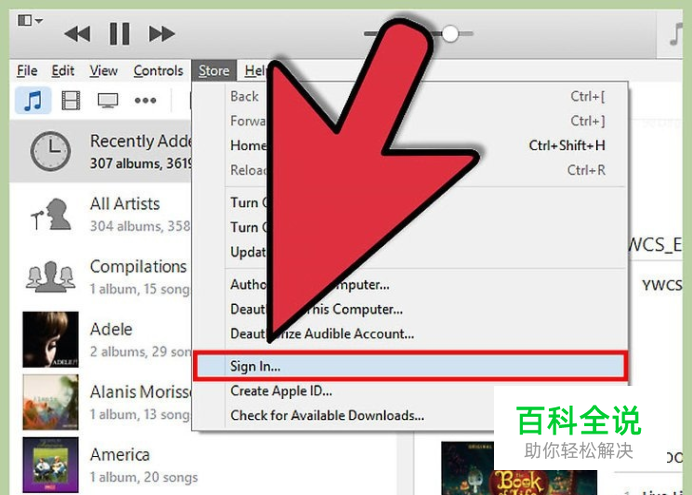The height and width of the screenshot is (495, 692).
Task: Choose Deauthorize Audible Account menu item
Action: pyautogui.click(x=410, y=334)
